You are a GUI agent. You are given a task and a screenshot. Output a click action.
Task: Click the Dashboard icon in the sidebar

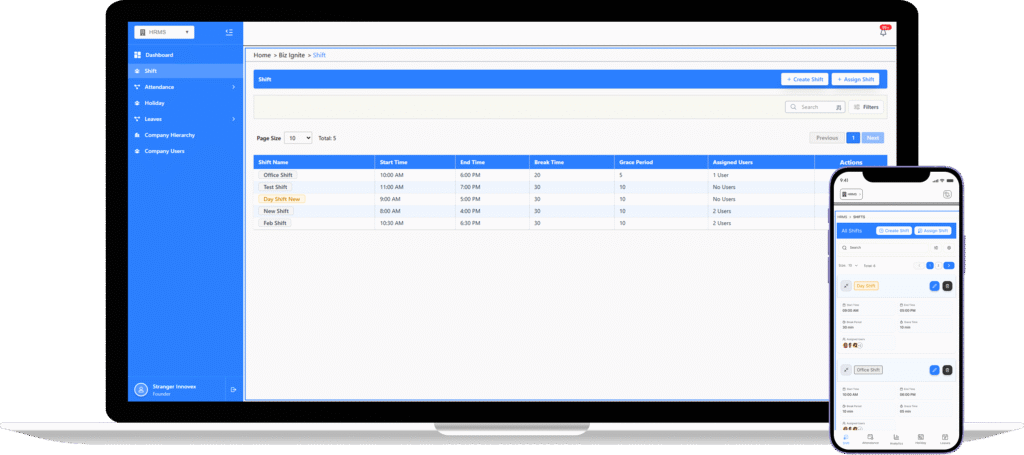tap(137, 55)
